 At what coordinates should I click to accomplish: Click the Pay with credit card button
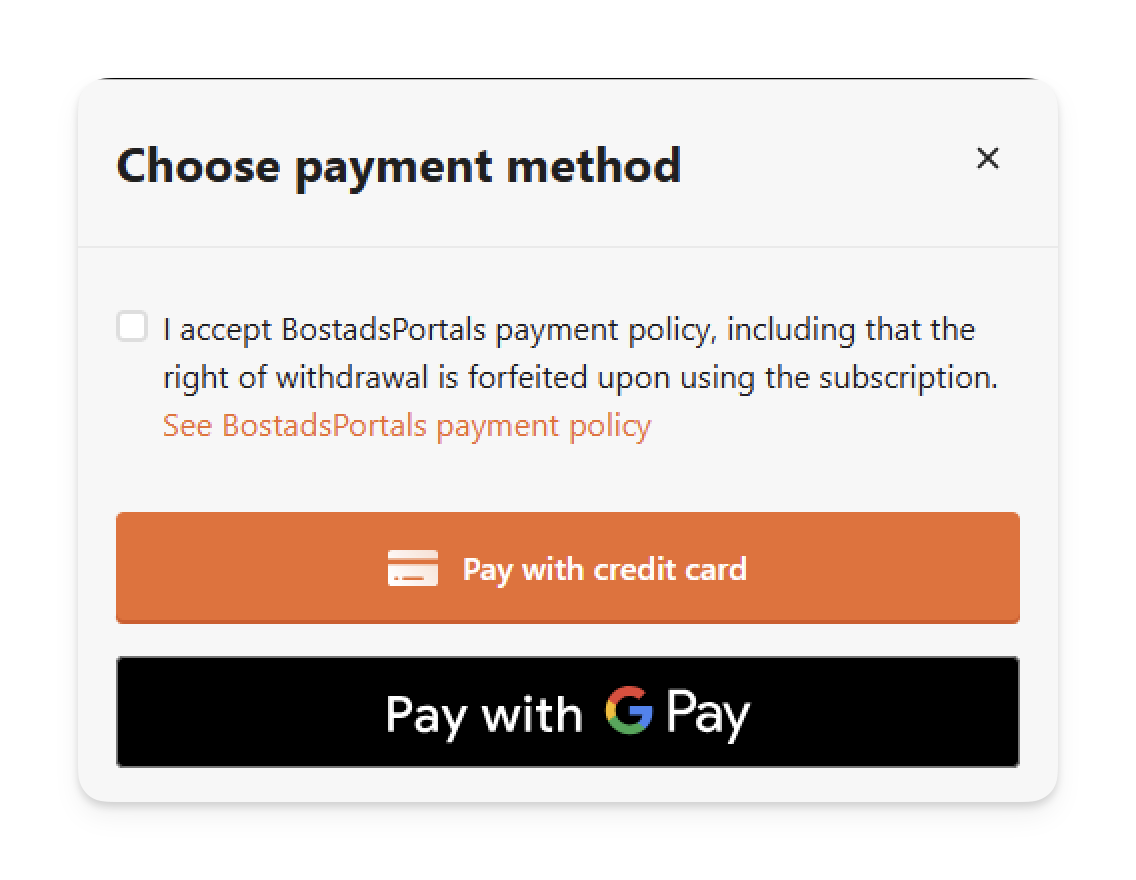[x=568, y=568]
